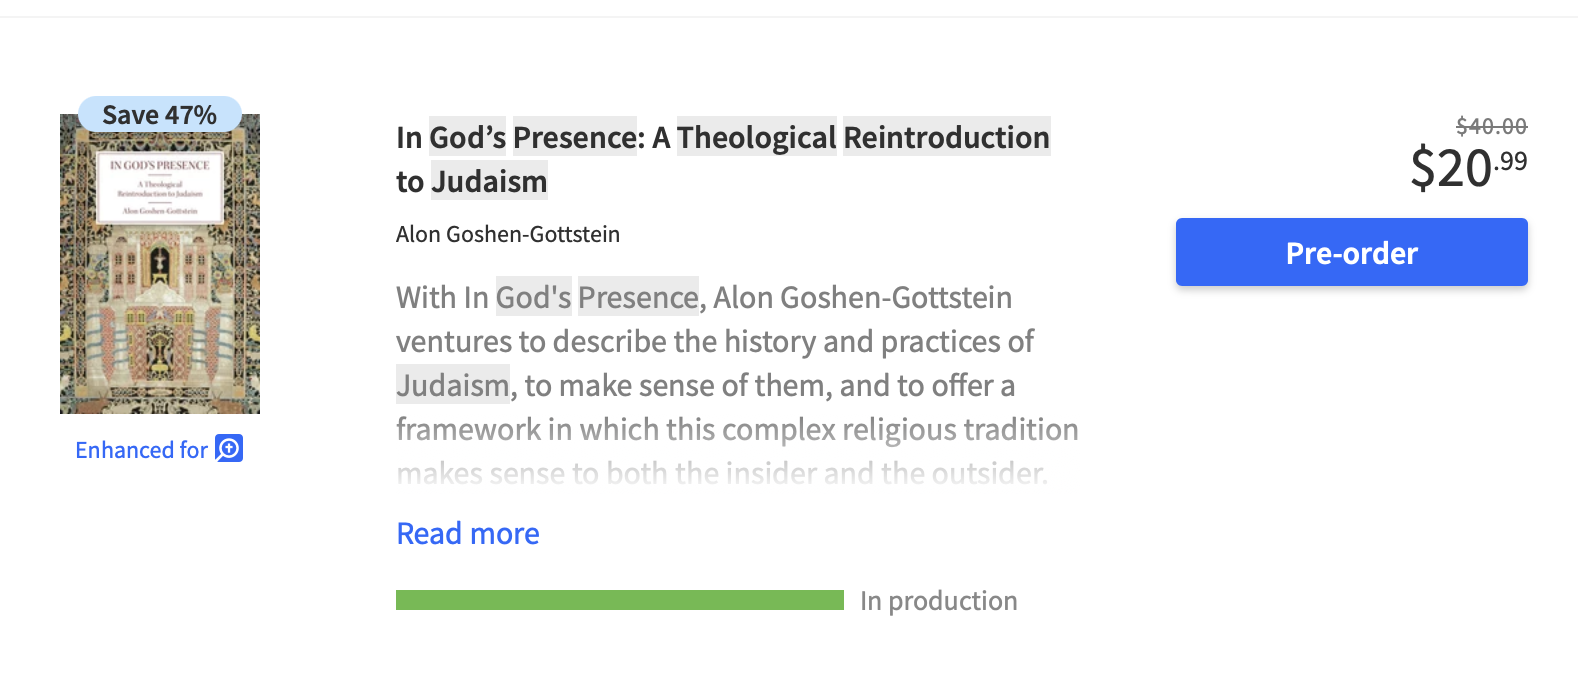Viewport: 1578px width, 674px height.
Task: Click the blue icon beside Enhanced for
Action: tap(230, 449)
